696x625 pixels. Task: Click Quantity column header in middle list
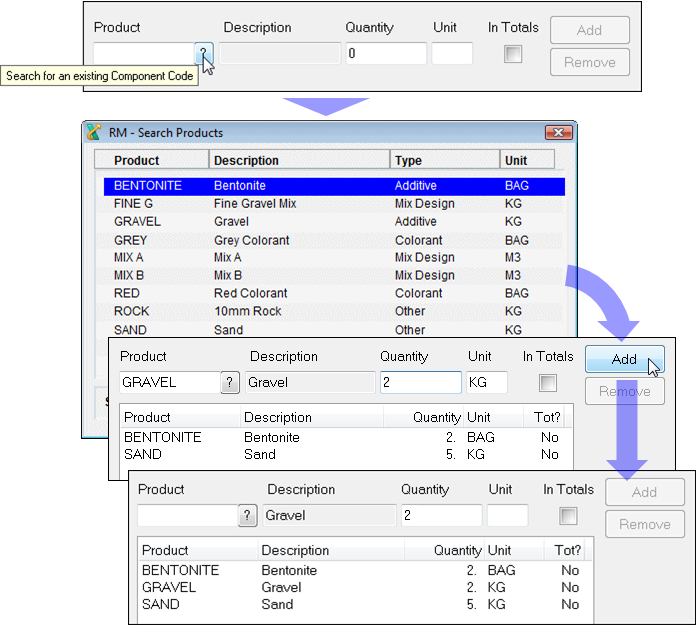coord(423,417)
